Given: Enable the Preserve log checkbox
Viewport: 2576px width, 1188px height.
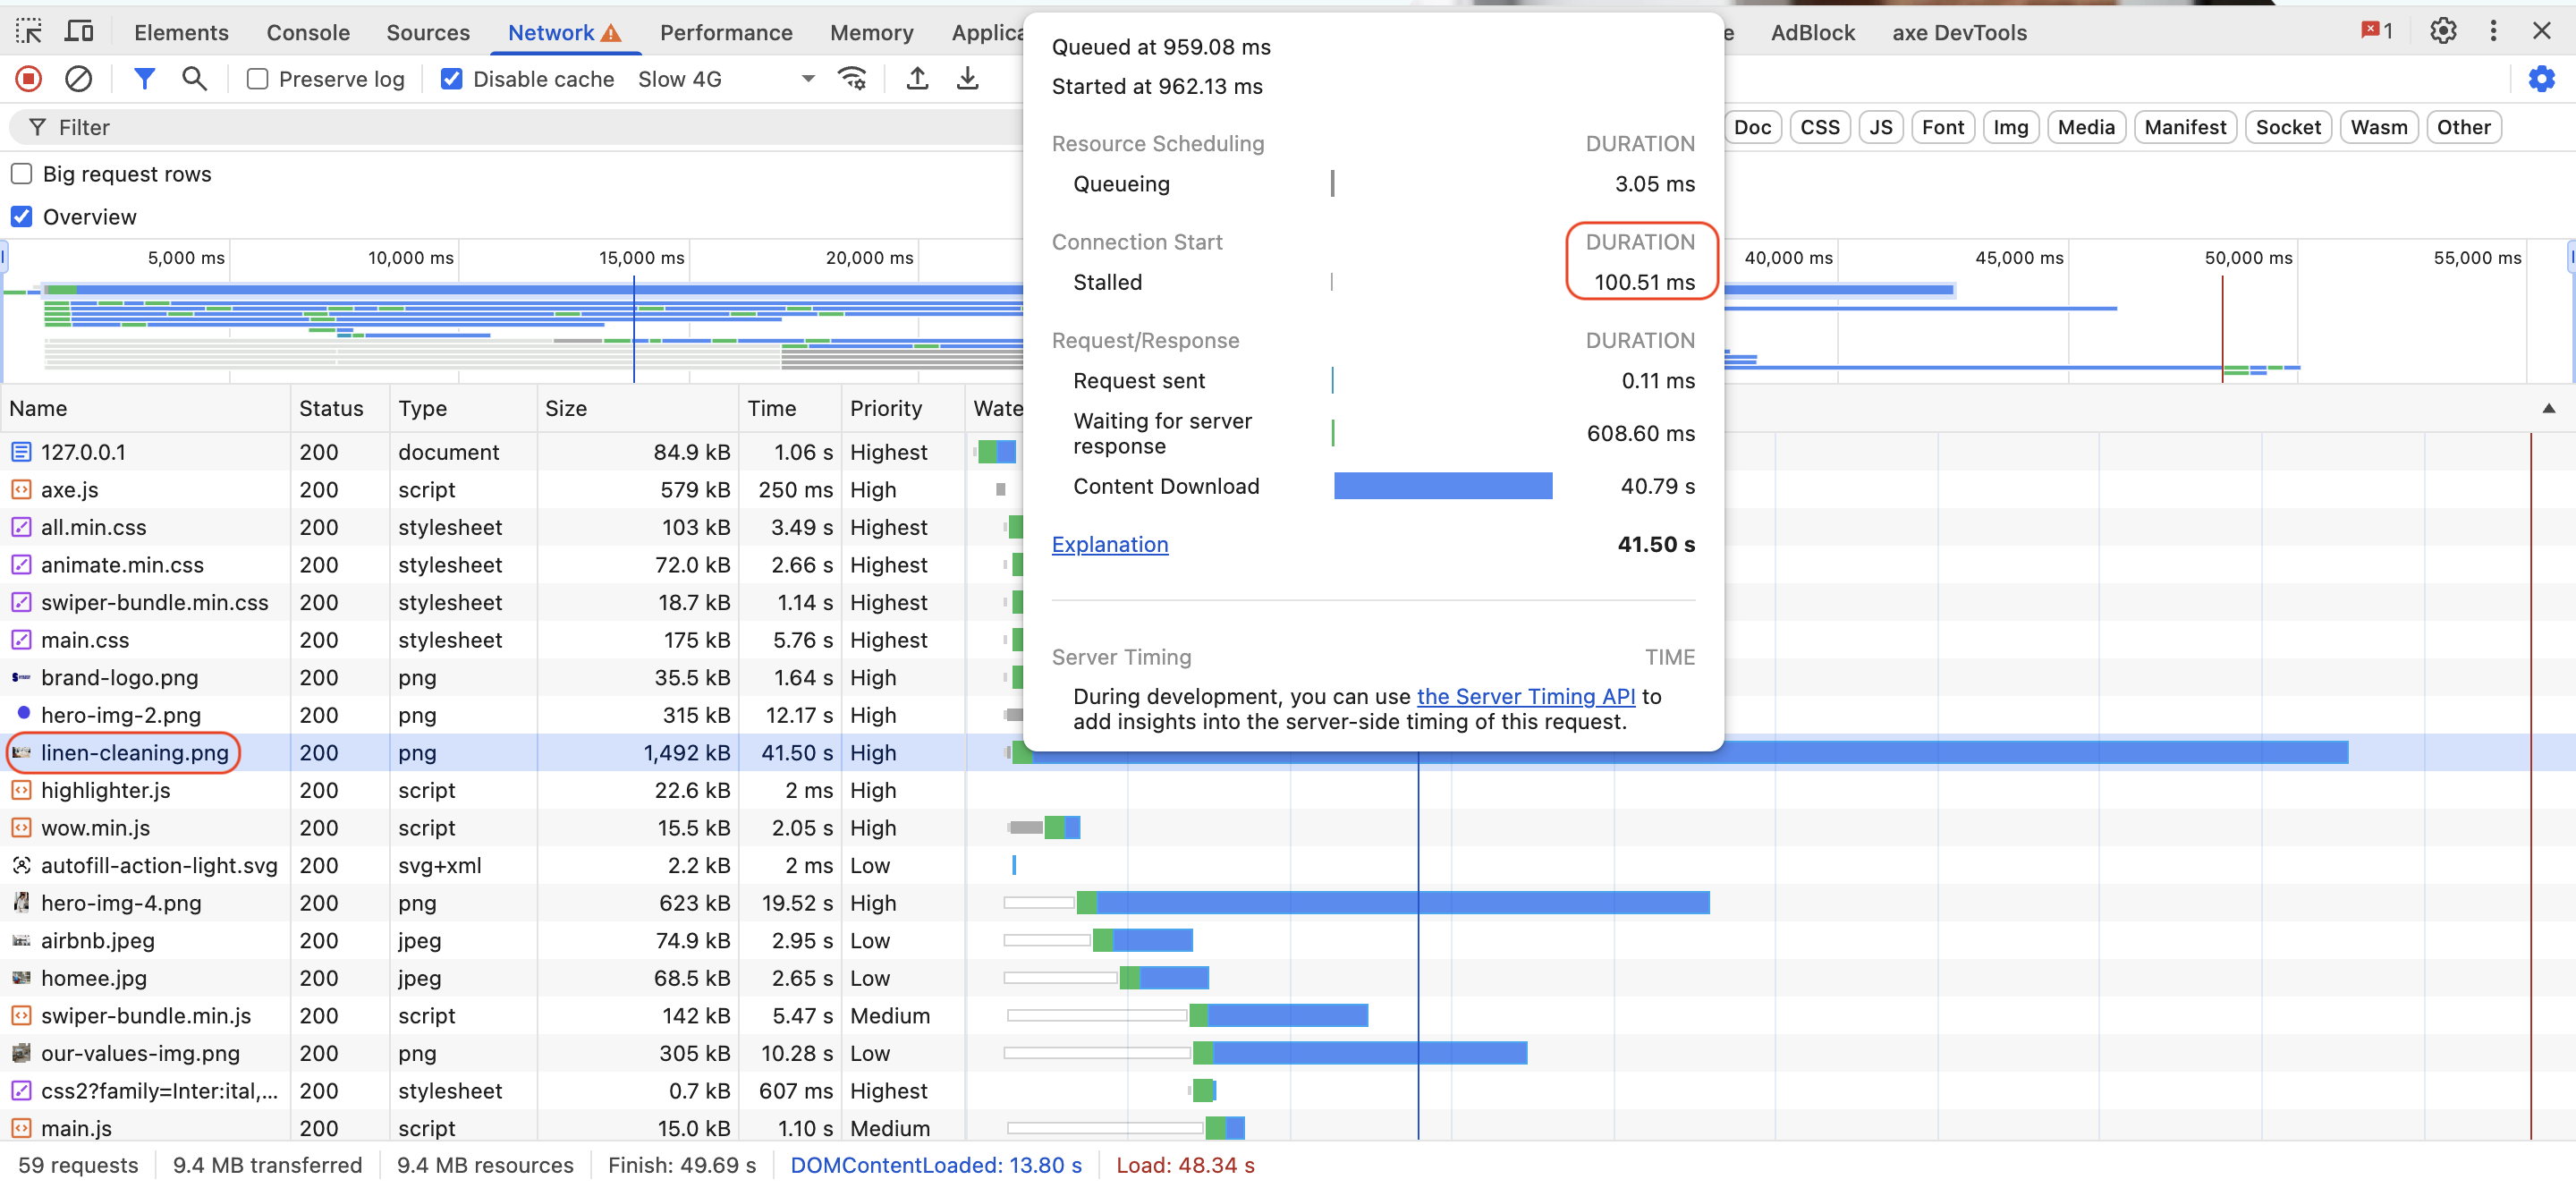Looking at the screenshot, I should click(x=258, y=79).
